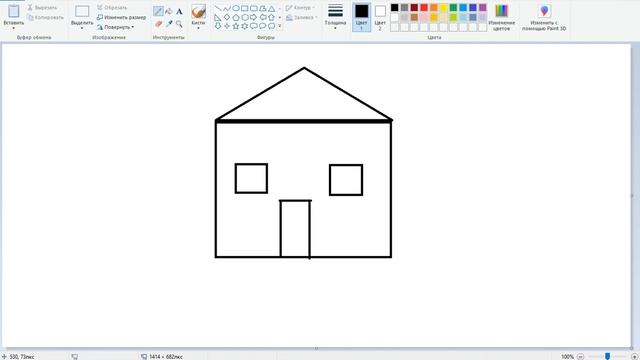Pick the yellow palette swatch
This screenshot has height=360, width=640.
(444, 7)
